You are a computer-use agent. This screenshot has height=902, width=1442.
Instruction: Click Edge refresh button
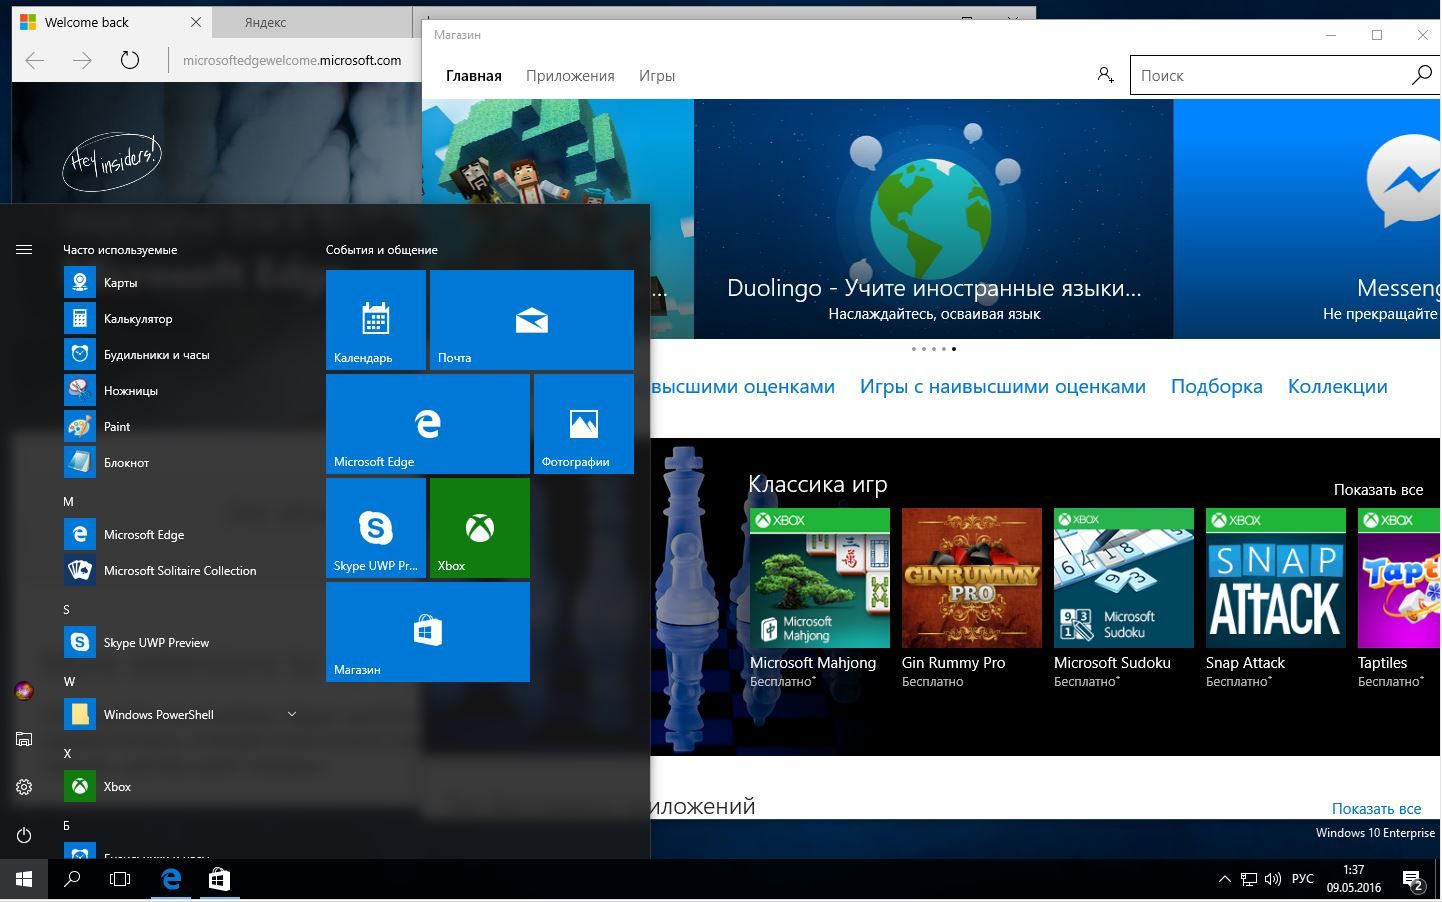click(130, 60)
